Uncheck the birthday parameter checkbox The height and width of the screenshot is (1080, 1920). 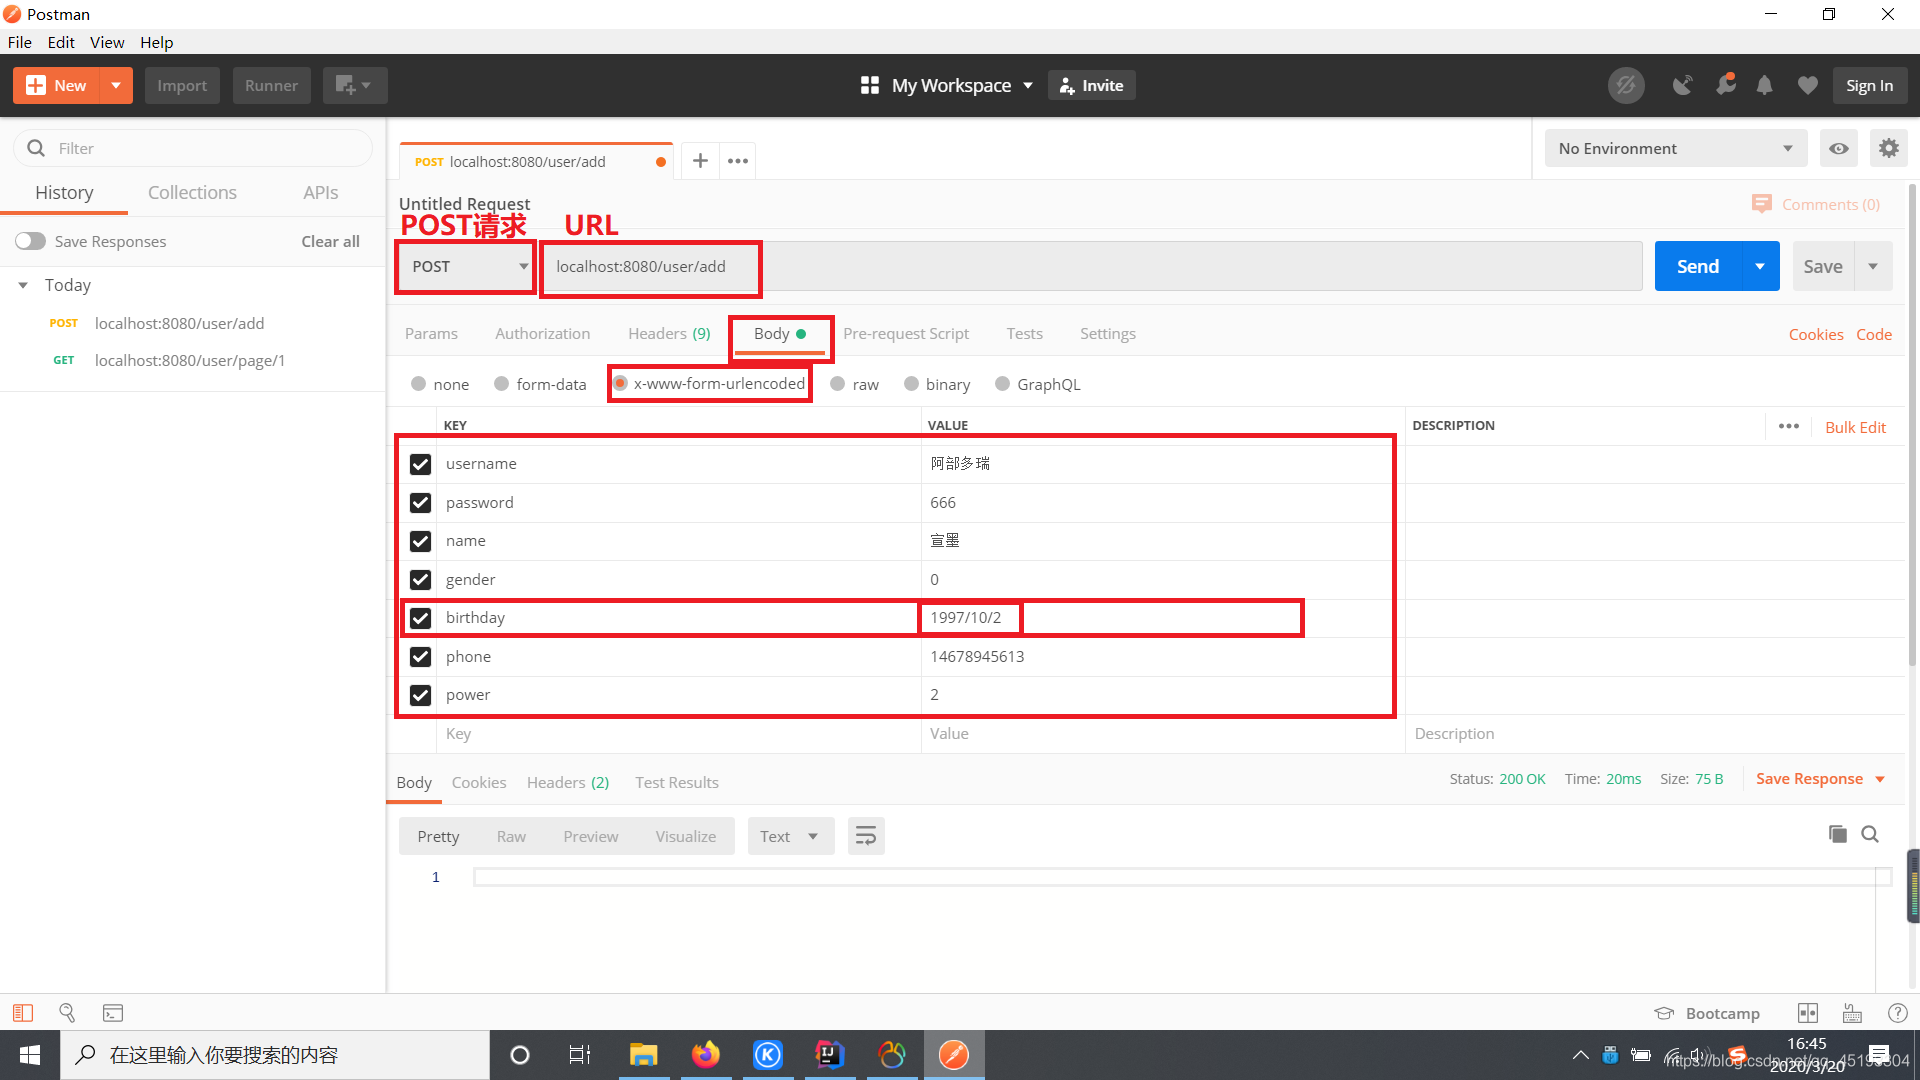[420, 618]
